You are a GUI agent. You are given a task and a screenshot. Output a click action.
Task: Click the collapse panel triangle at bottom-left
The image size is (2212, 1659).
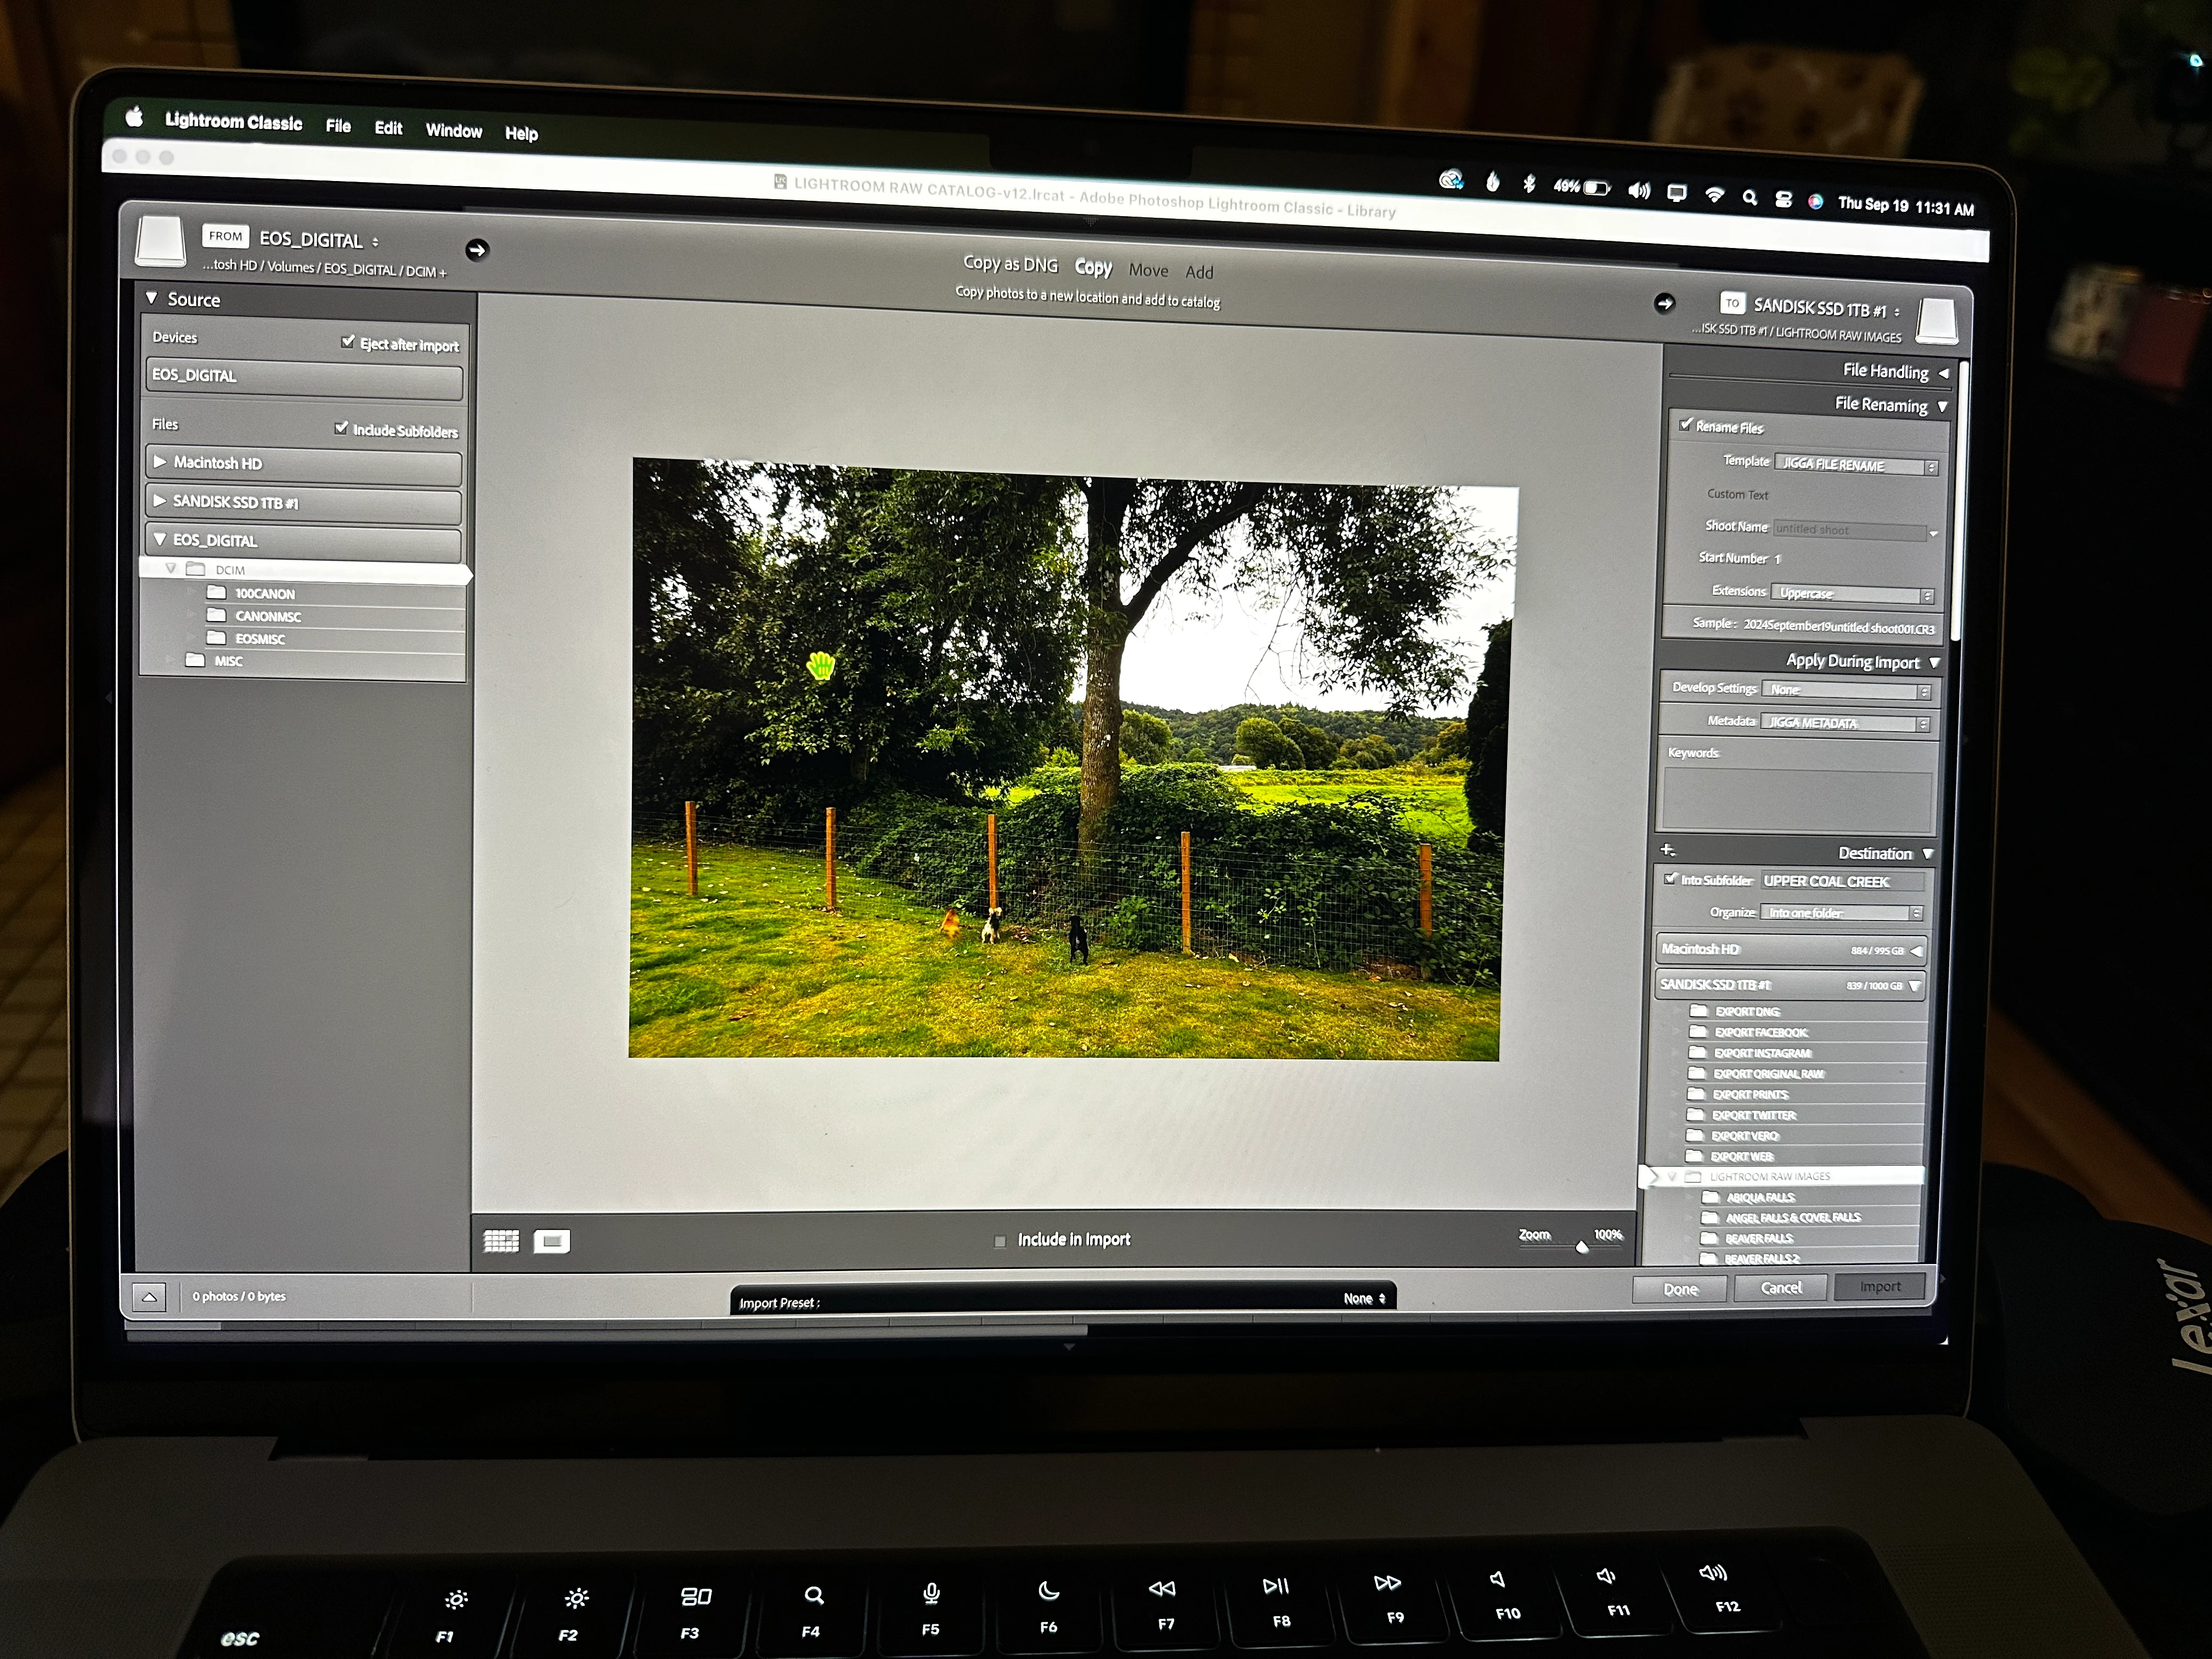pyautogui.click(x=149, y=1297)
